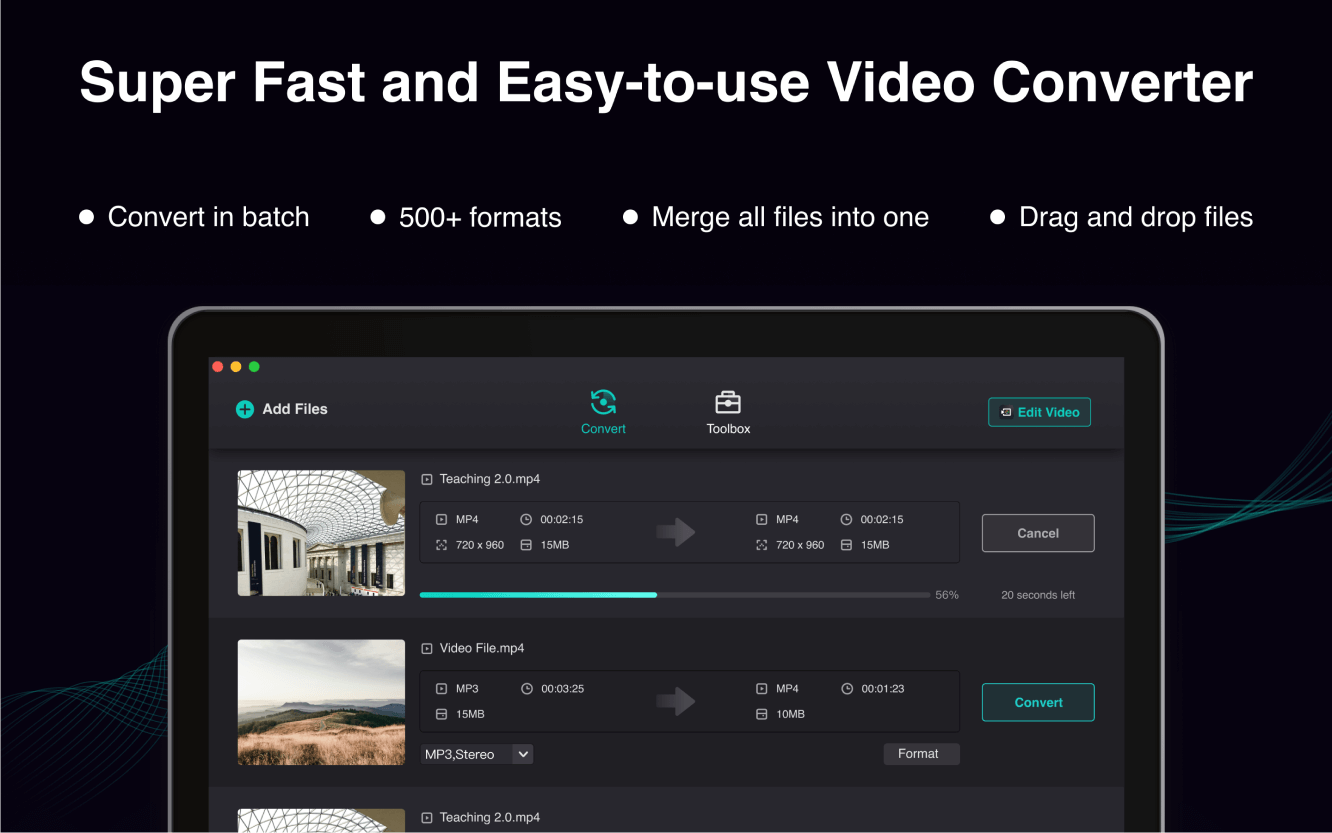Select the Video File.mp4 landscape thumbnail

(x=321, y=702)
